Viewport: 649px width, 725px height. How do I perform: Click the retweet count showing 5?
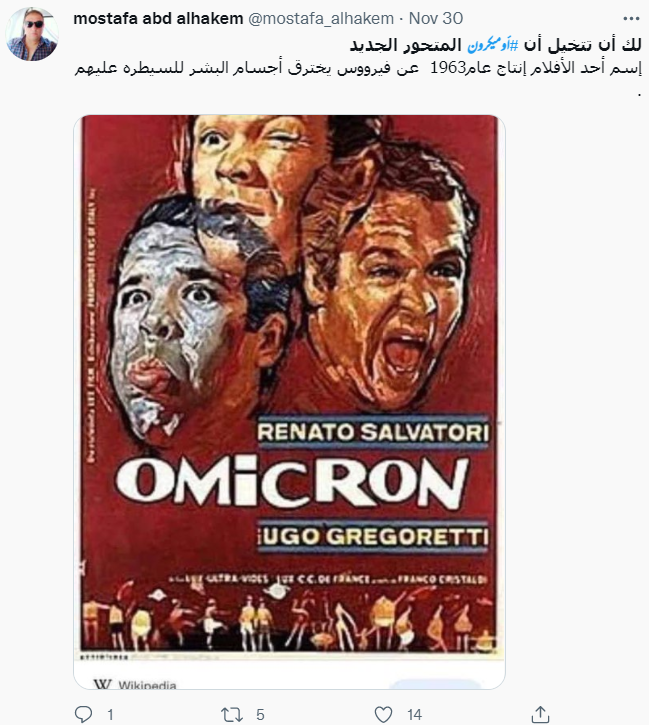[x=260, y=715]
